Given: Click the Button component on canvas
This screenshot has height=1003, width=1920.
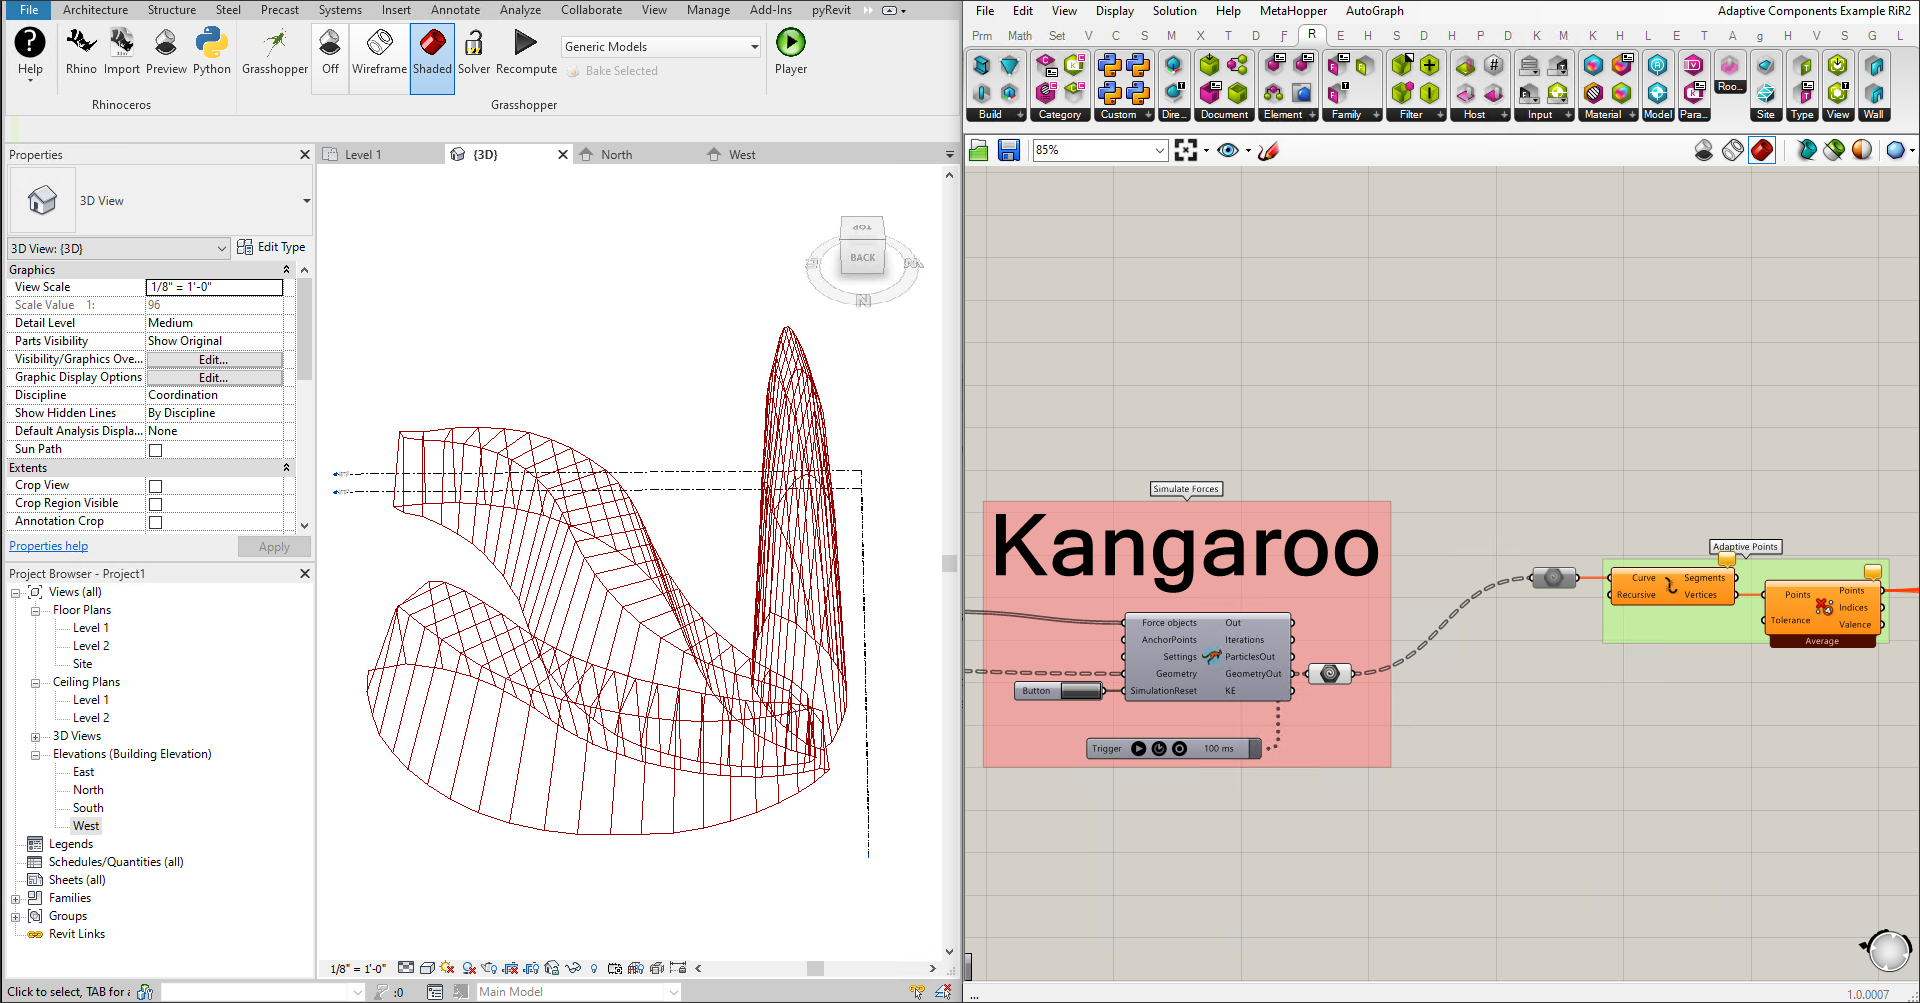Looking at the screenshot, I should click(x=1058, y=691).
